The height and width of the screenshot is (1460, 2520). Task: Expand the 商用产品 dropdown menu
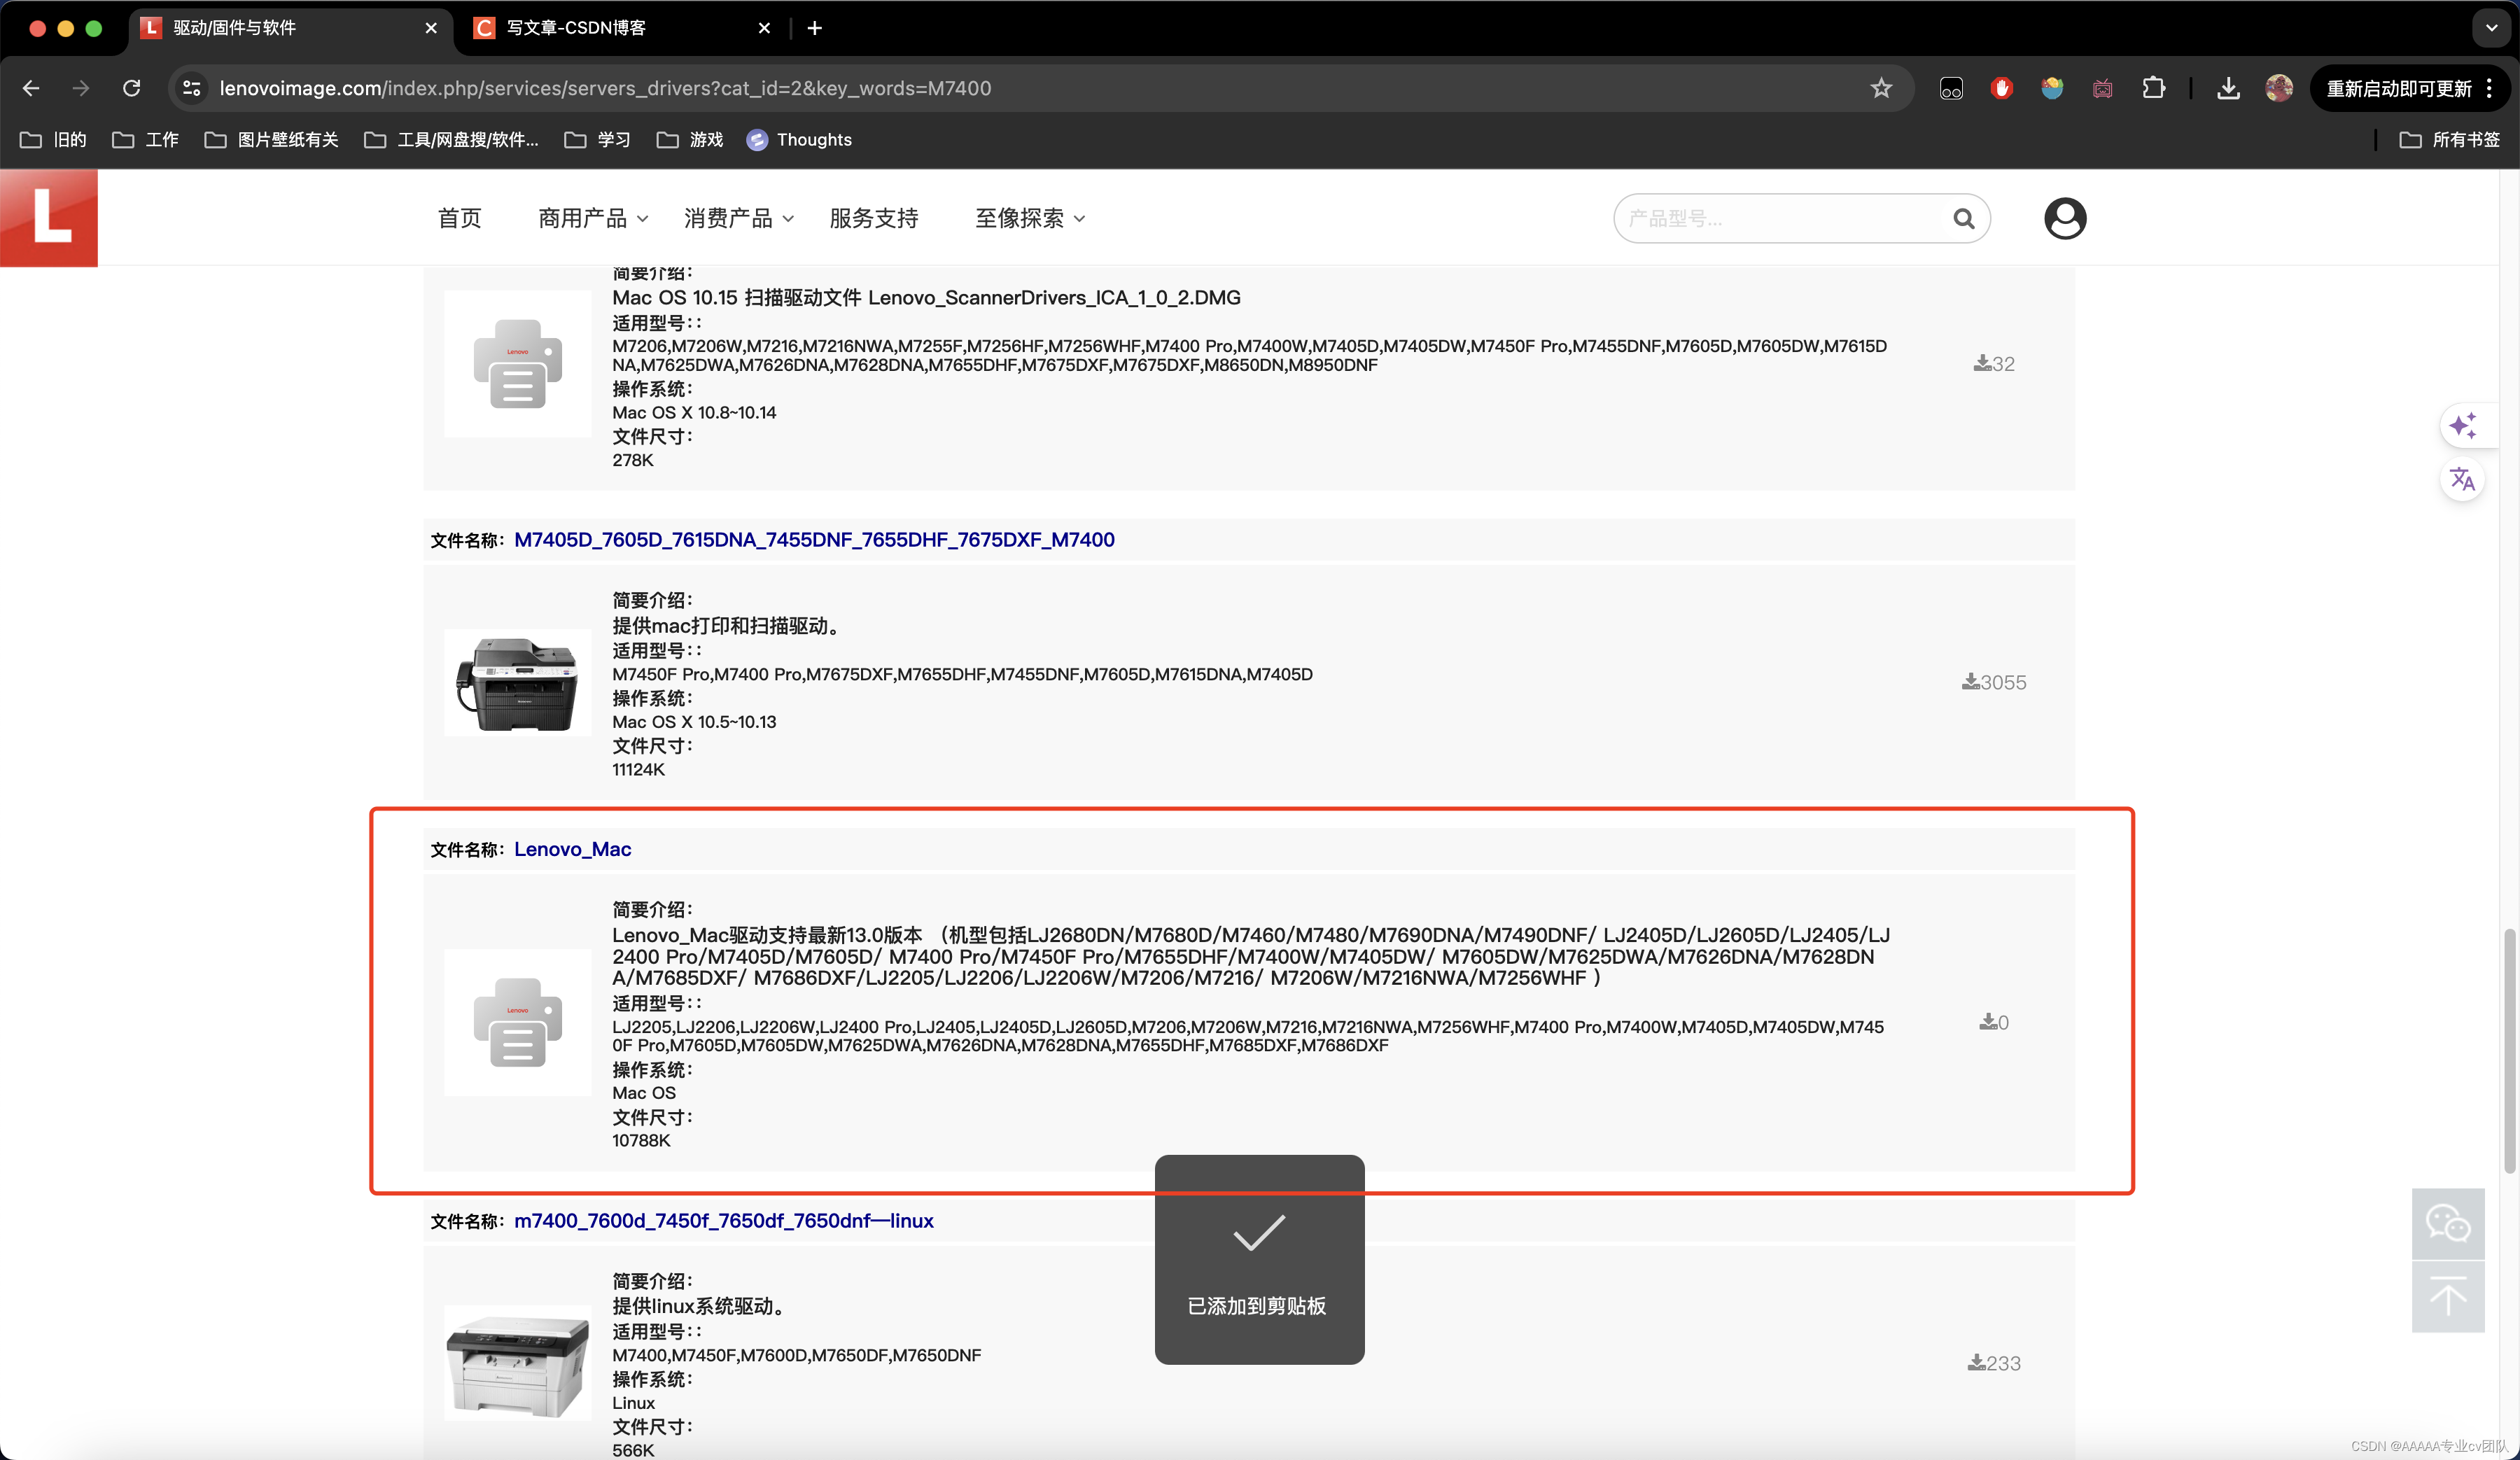591,217
